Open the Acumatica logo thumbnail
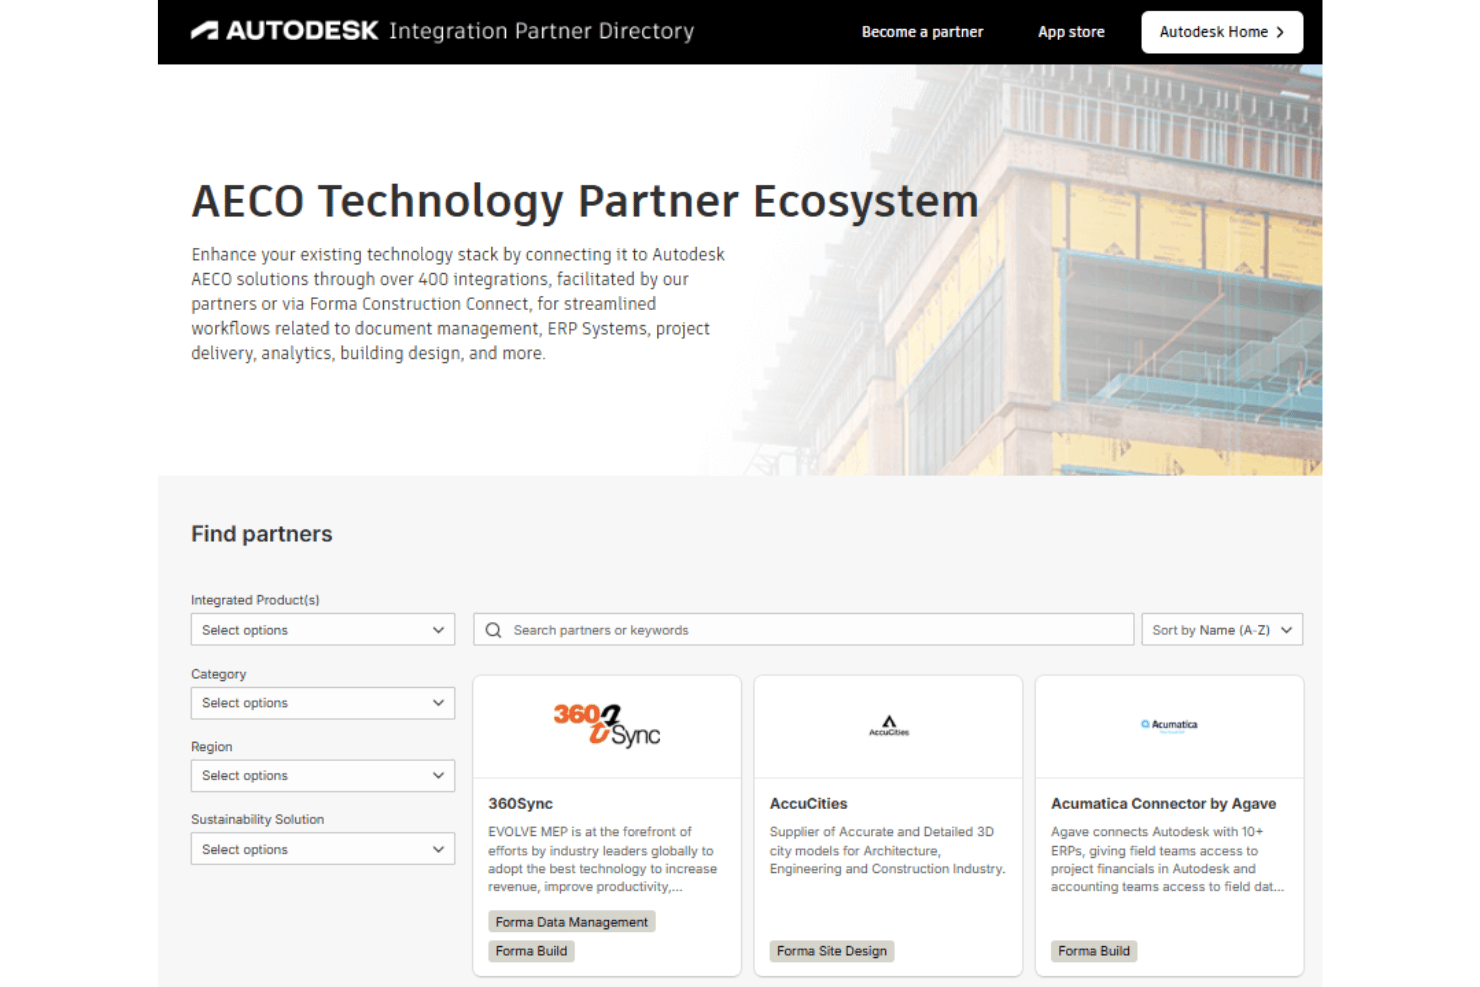1480x987 pixels. click(x=1169, y=725)
